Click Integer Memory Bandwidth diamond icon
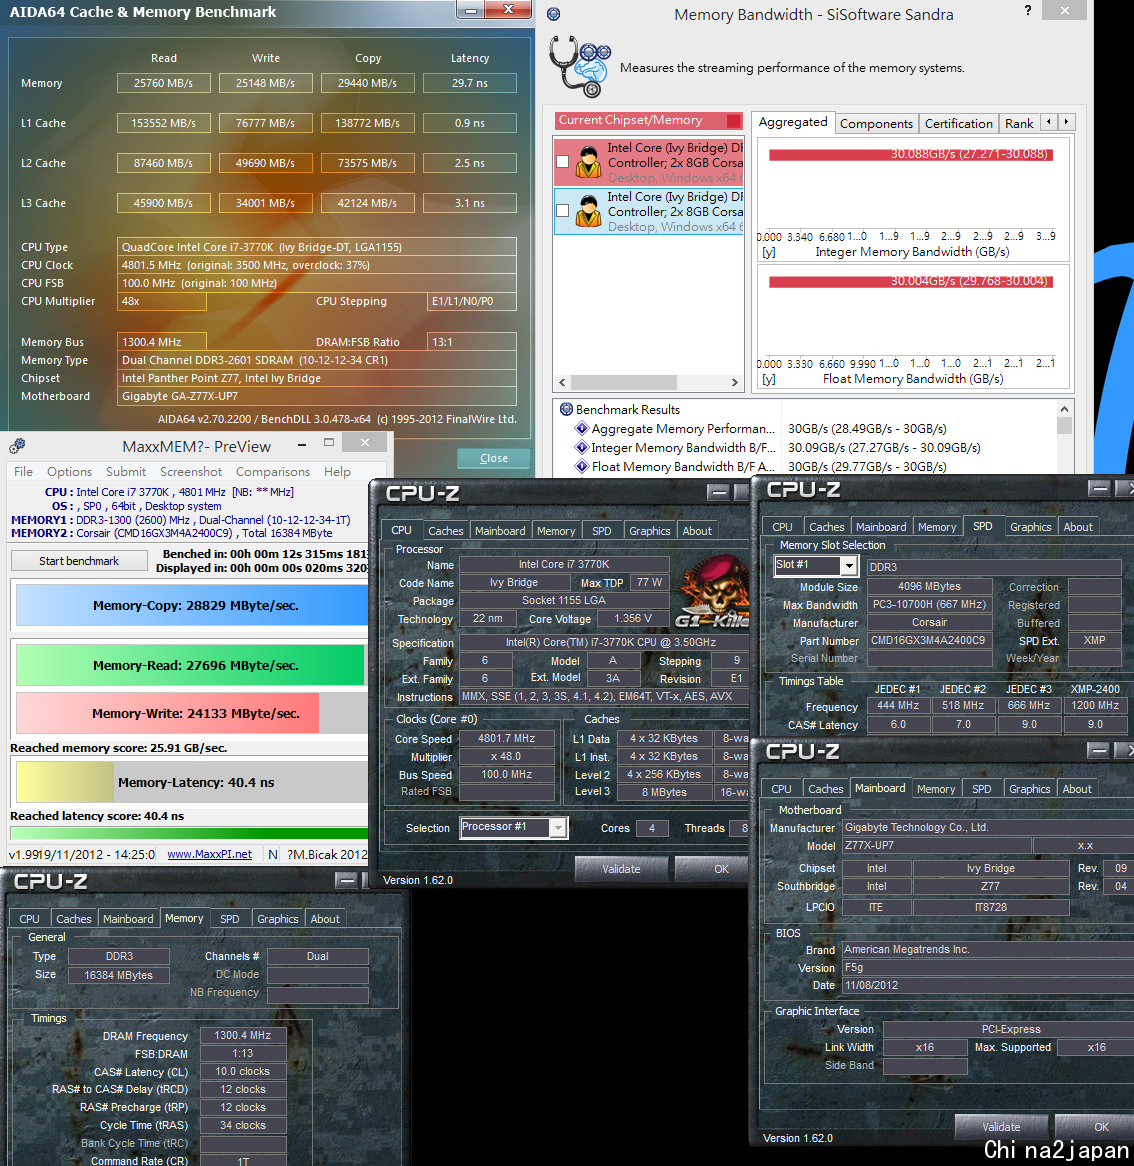Viewport: 1134px width, 1166px height. [582, 448]
